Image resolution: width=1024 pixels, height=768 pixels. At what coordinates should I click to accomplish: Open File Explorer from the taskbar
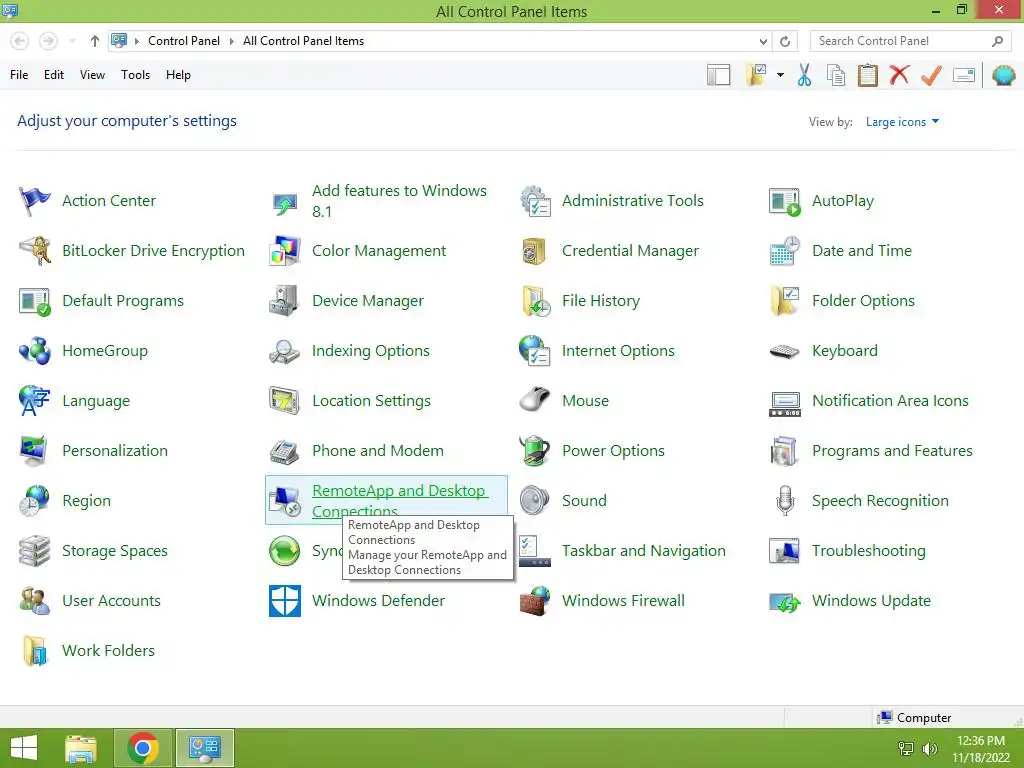click(81, 748)
